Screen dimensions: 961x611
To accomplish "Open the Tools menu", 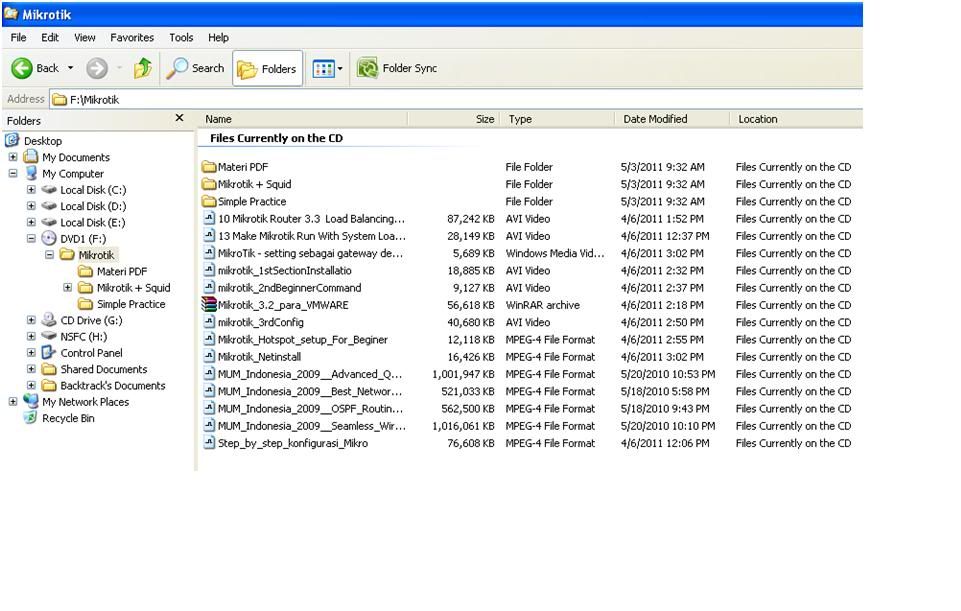I will 181,37.
